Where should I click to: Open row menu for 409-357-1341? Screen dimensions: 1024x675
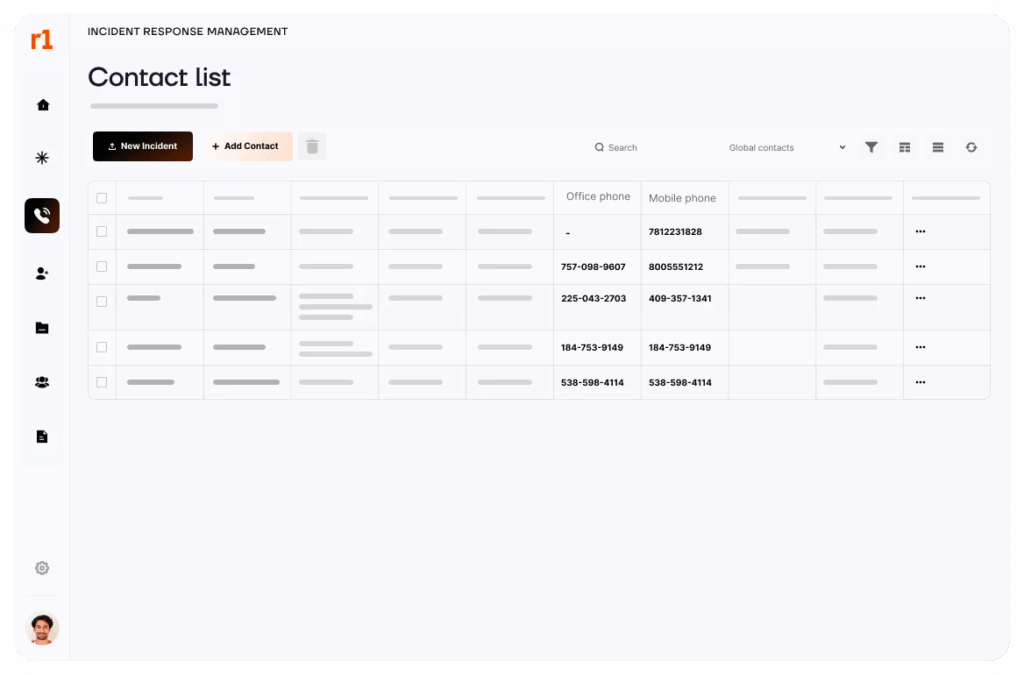[920, 298]
